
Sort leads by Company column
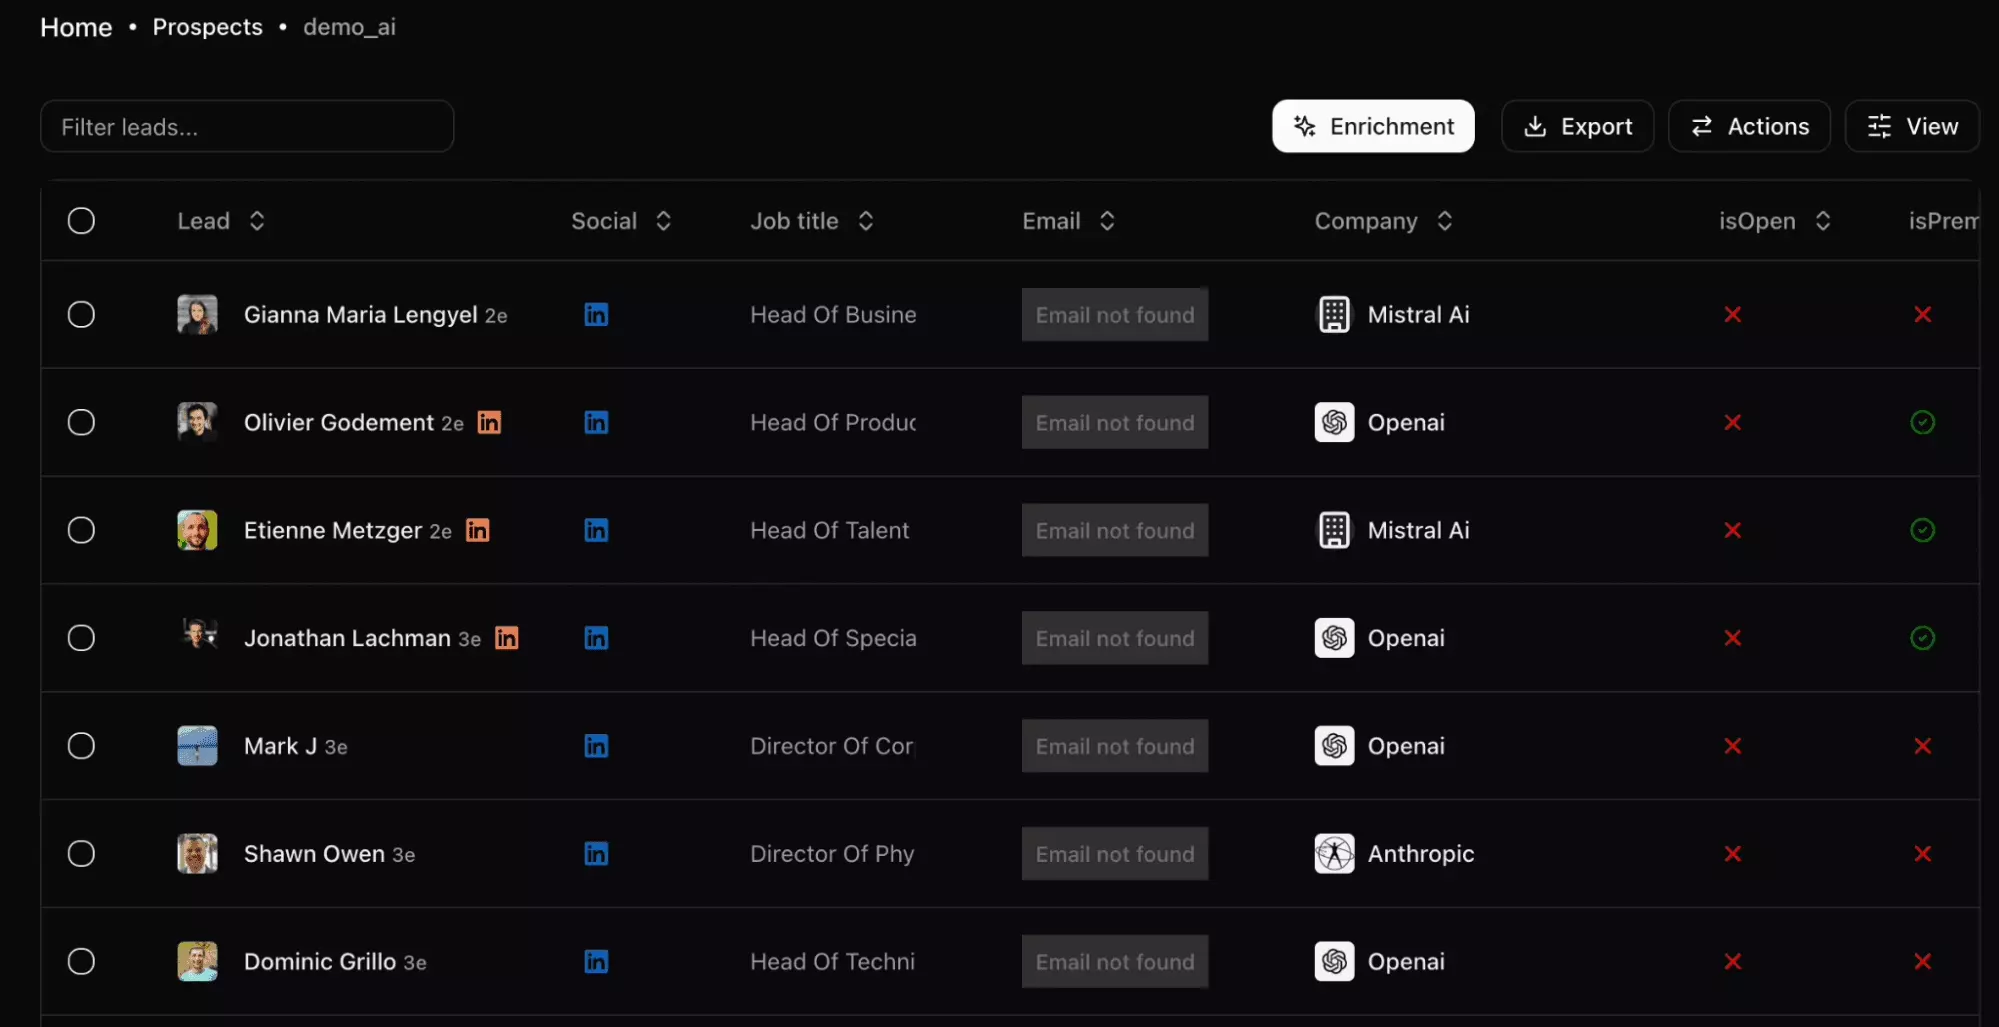pos(1444,220)
